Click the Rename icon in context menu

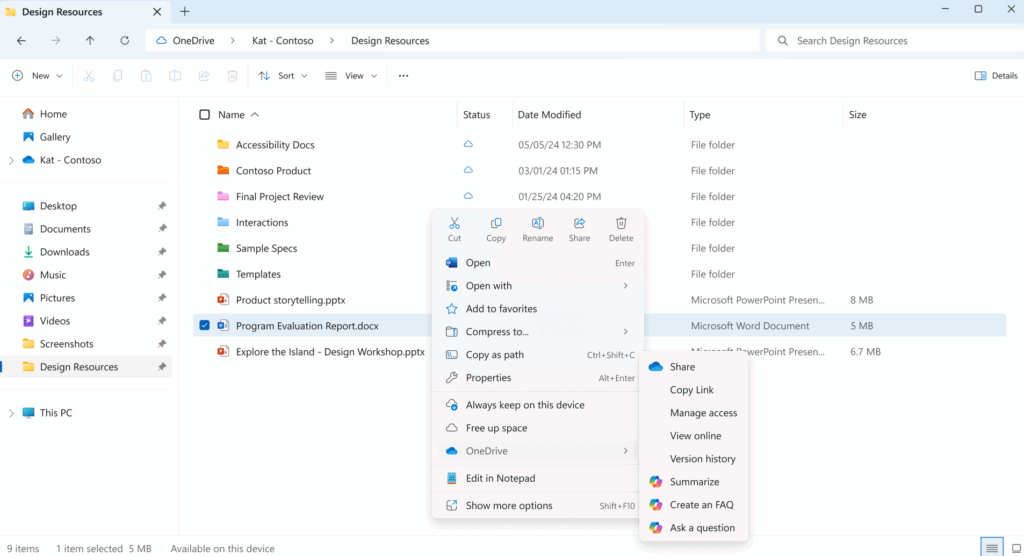point(537,224)
